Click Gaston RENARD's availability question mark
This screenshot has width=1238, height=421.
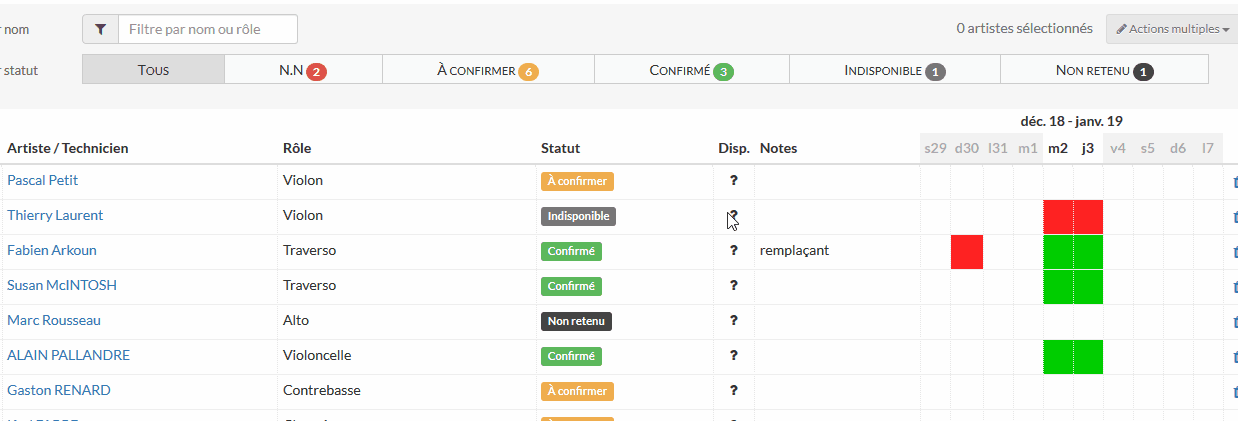point(733,391)
